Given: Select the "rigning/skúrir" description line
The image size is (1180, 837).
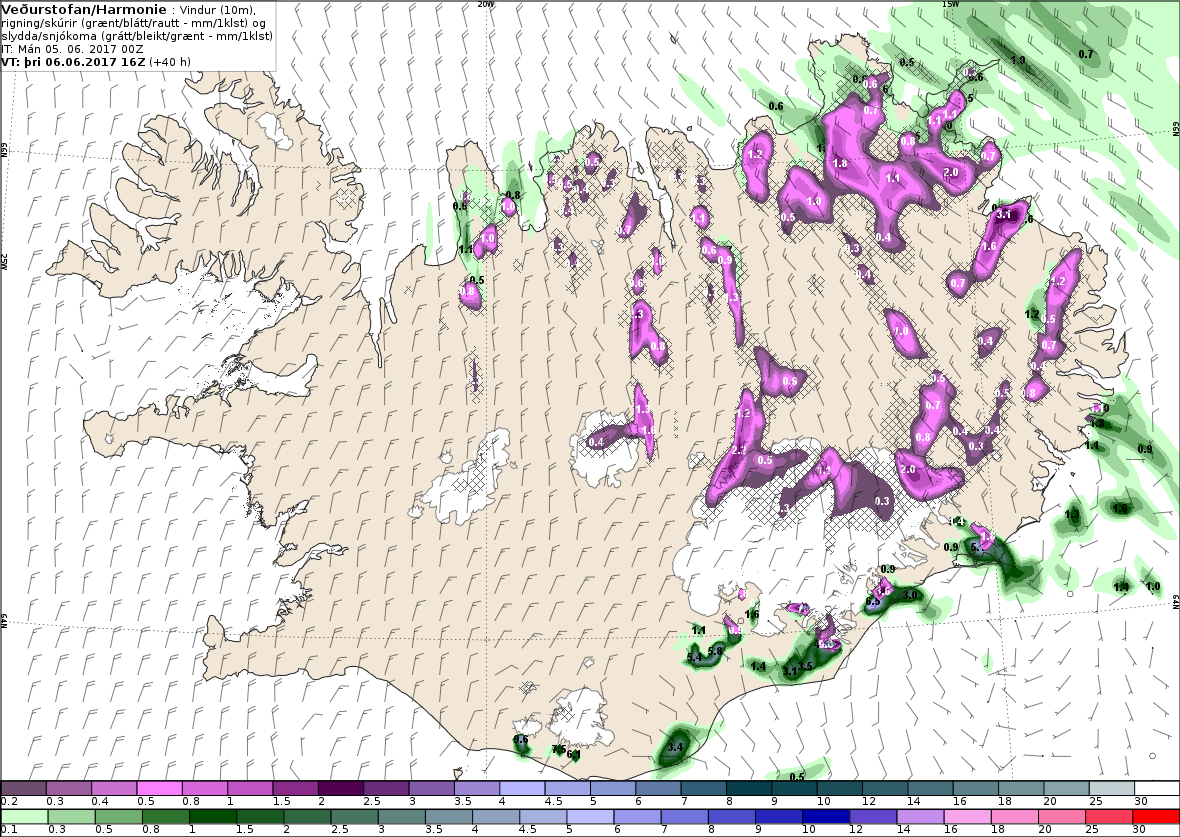Looking at the screenshot, I should tap(133, 23).
